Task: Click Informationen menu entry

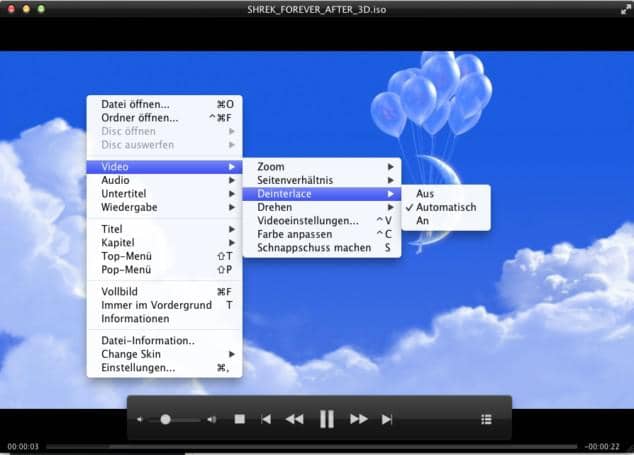Action: (x=165, y=318)
